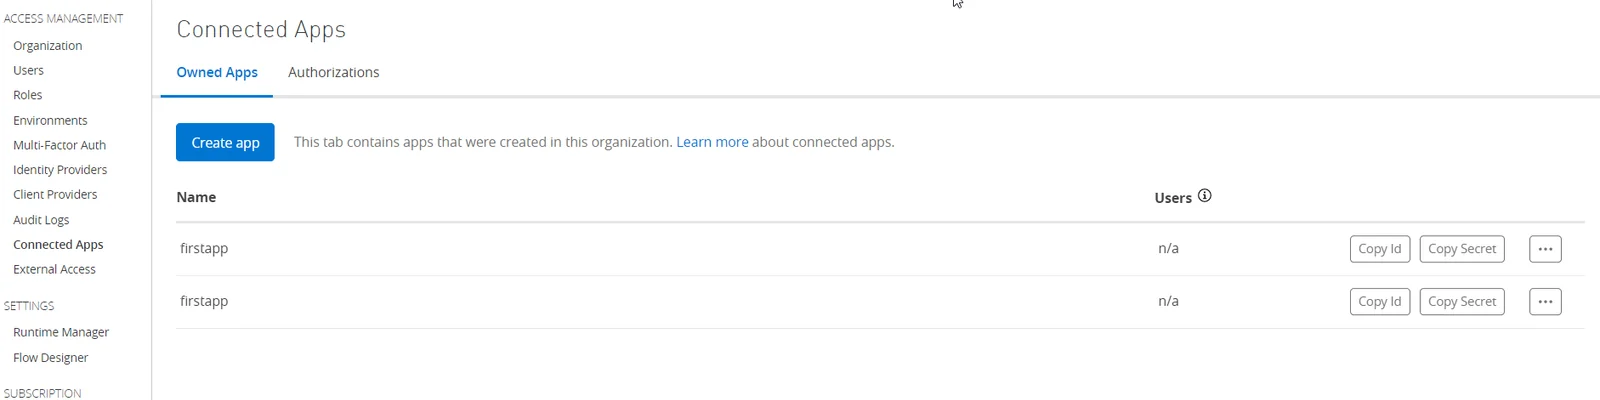Open Multi-Factor Auth settings
This screenshot has width=1600, height=400.
coord(59,145)
